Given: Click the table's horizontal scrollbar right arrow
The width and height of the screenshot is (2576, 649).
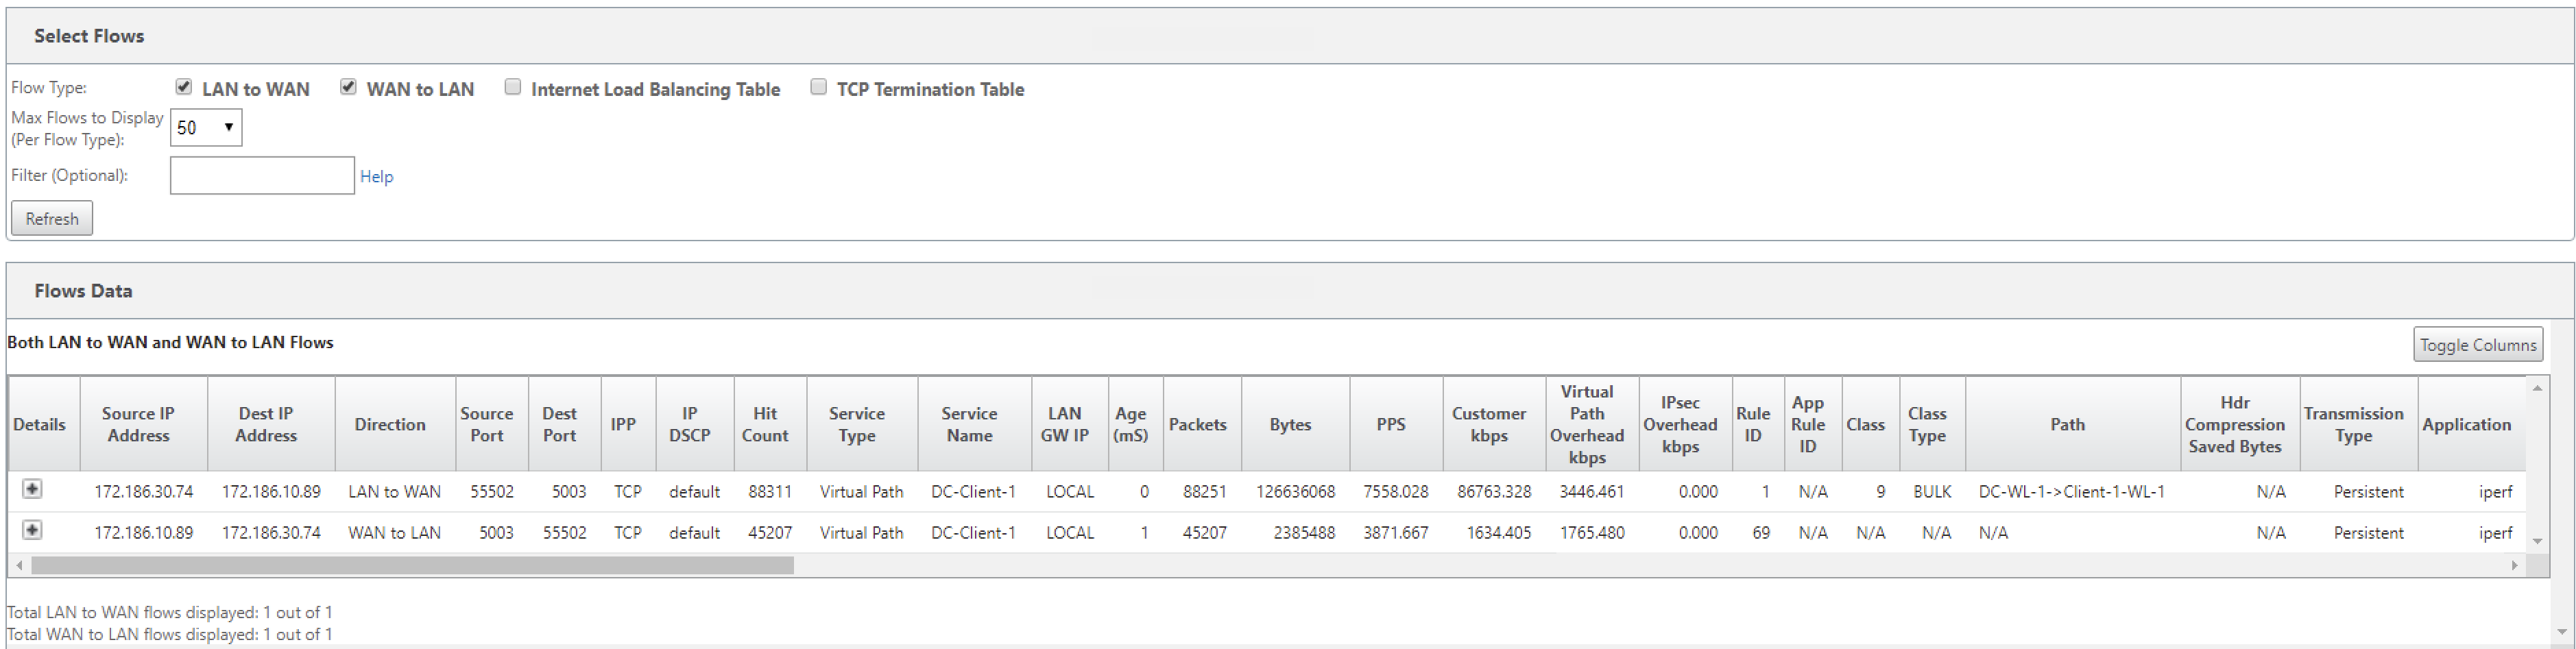Looking at the screenshot, I should 2514,566.
